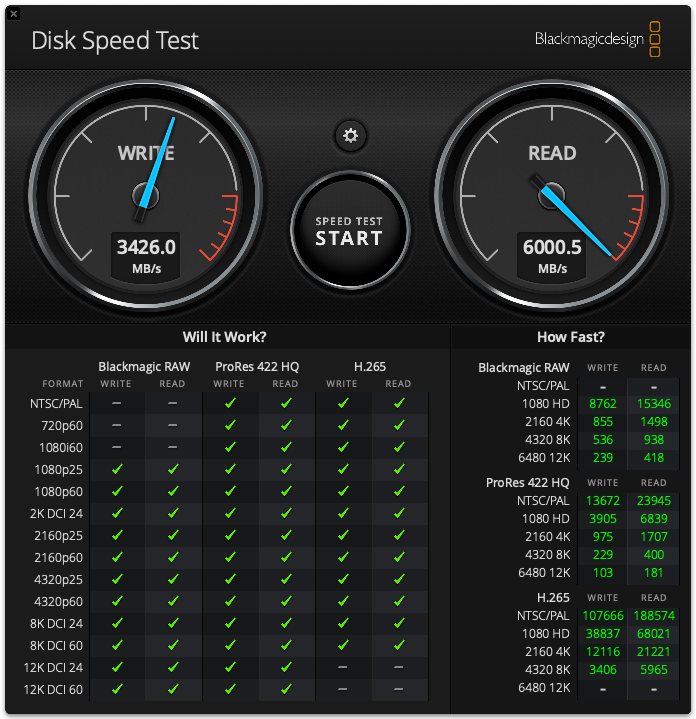Click the Read gauge label

point(552,153)
